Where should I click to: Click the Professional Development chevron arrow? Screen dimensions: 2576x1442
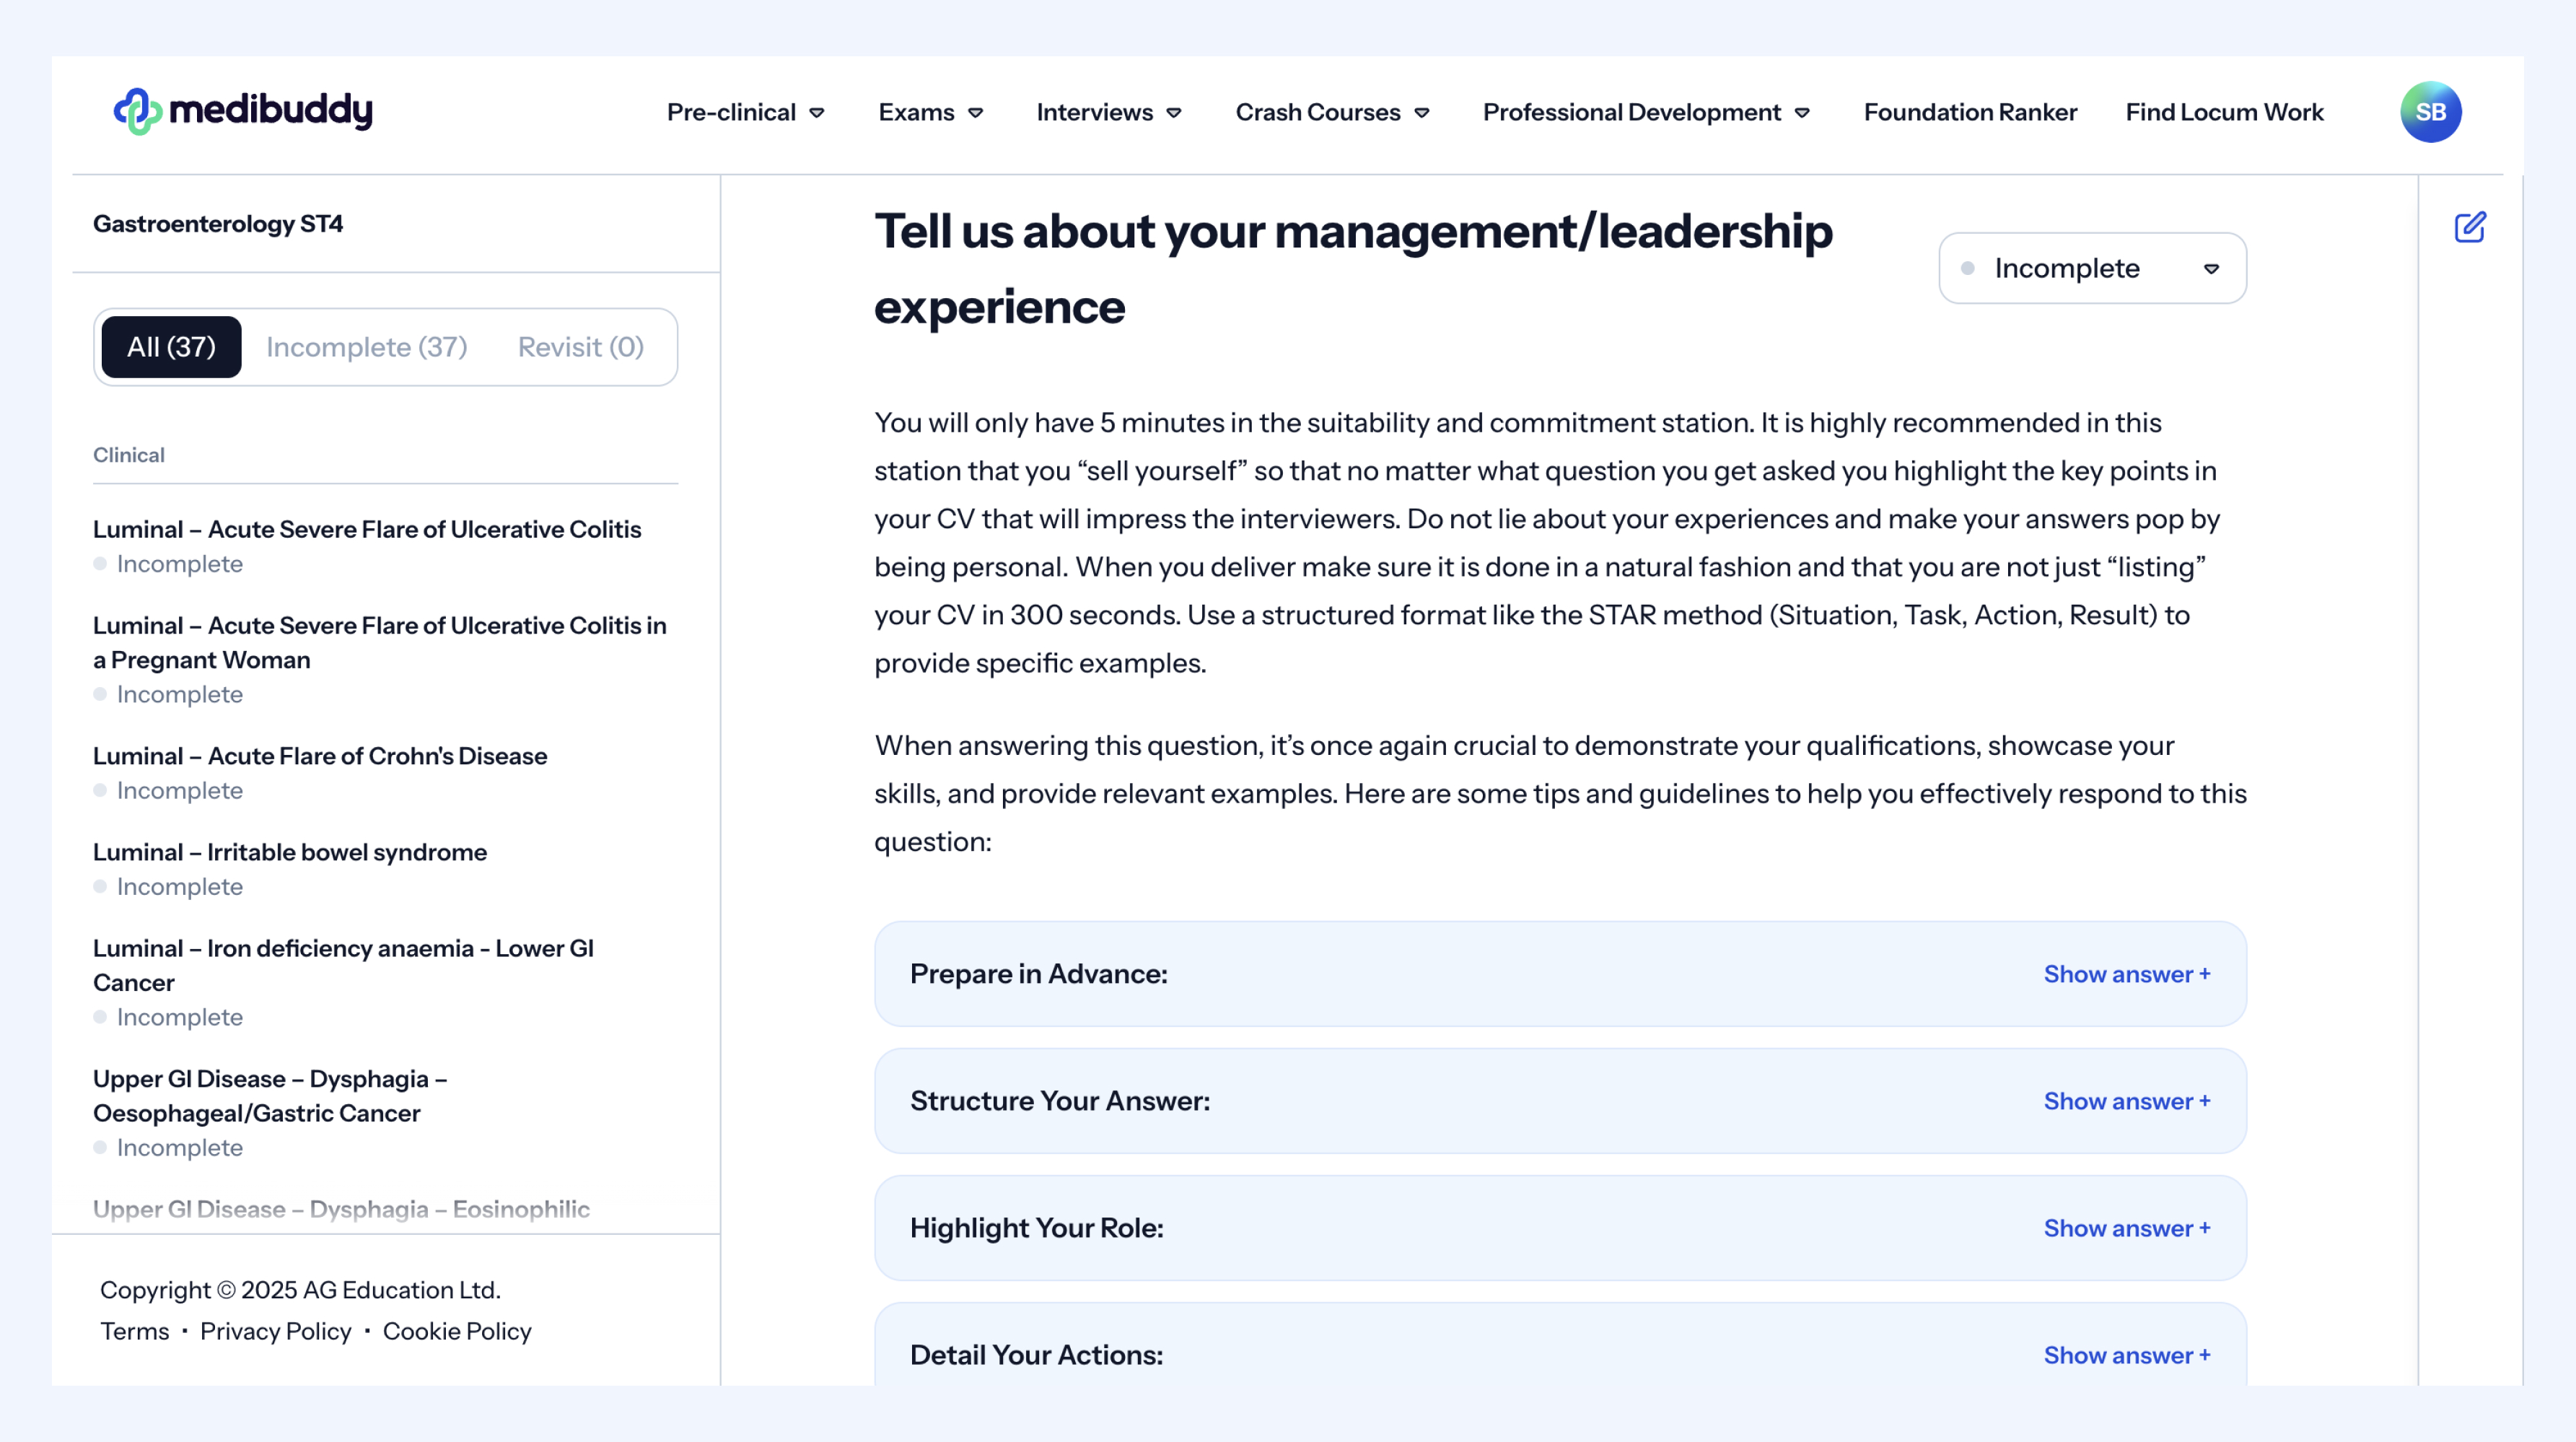pyautogui.click(x=1802, y=113)
